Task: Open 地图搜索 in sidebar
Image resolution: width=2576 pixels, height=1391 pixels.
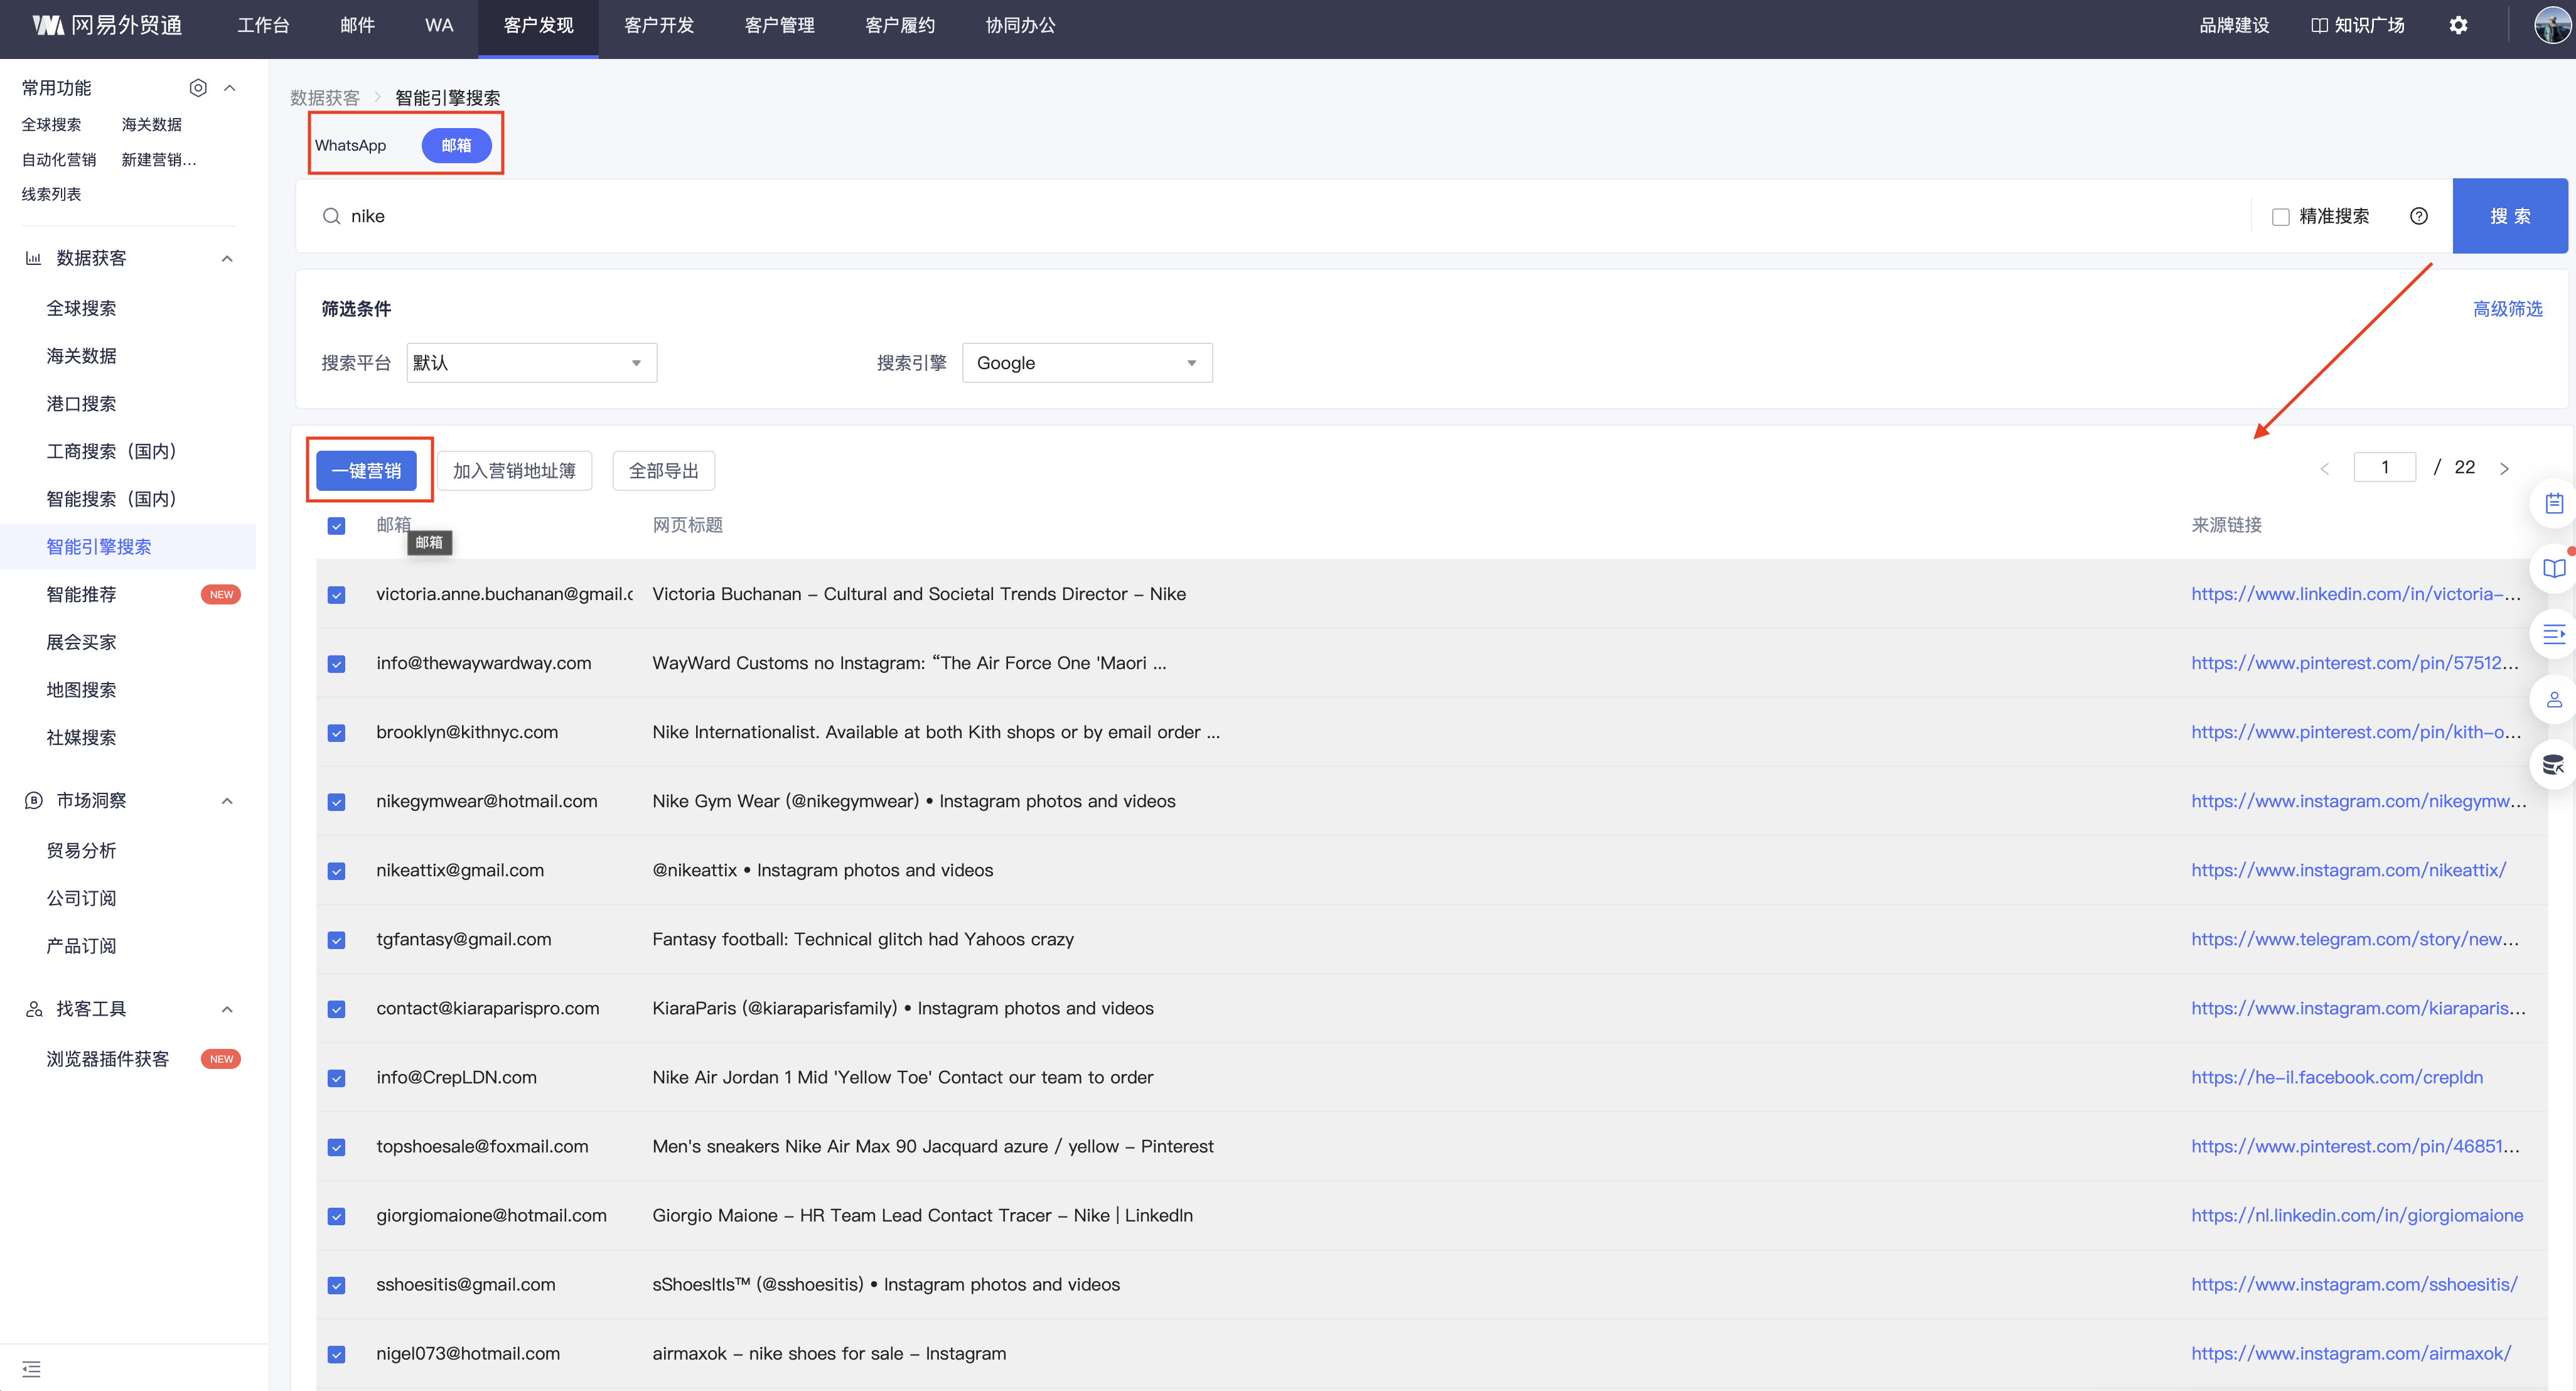Action: 81,690
